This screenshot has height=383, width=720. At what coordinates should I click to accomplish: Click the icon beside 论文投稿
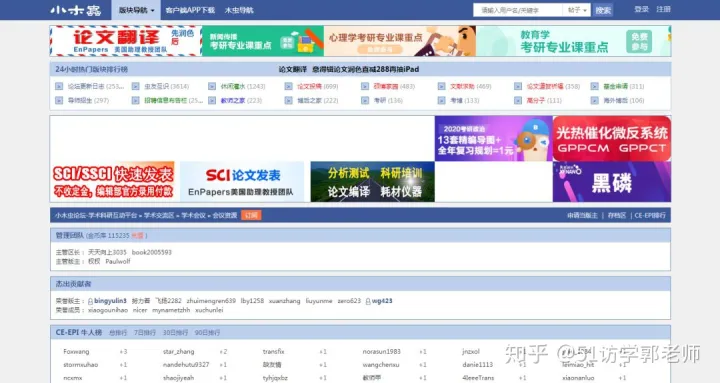coord(288,86)
